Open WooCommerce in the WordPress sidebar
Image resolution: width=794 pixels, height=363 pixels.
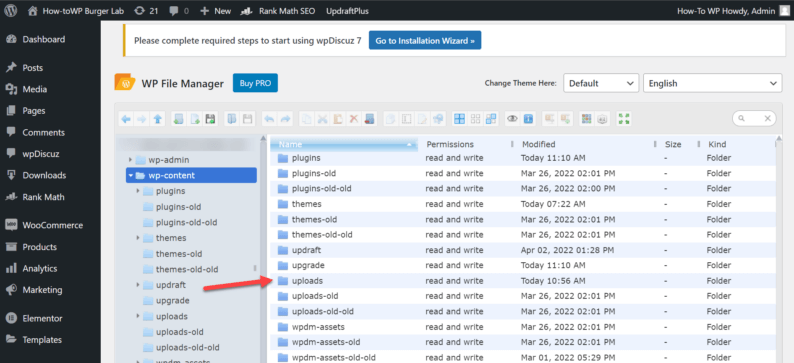(53, 225)
